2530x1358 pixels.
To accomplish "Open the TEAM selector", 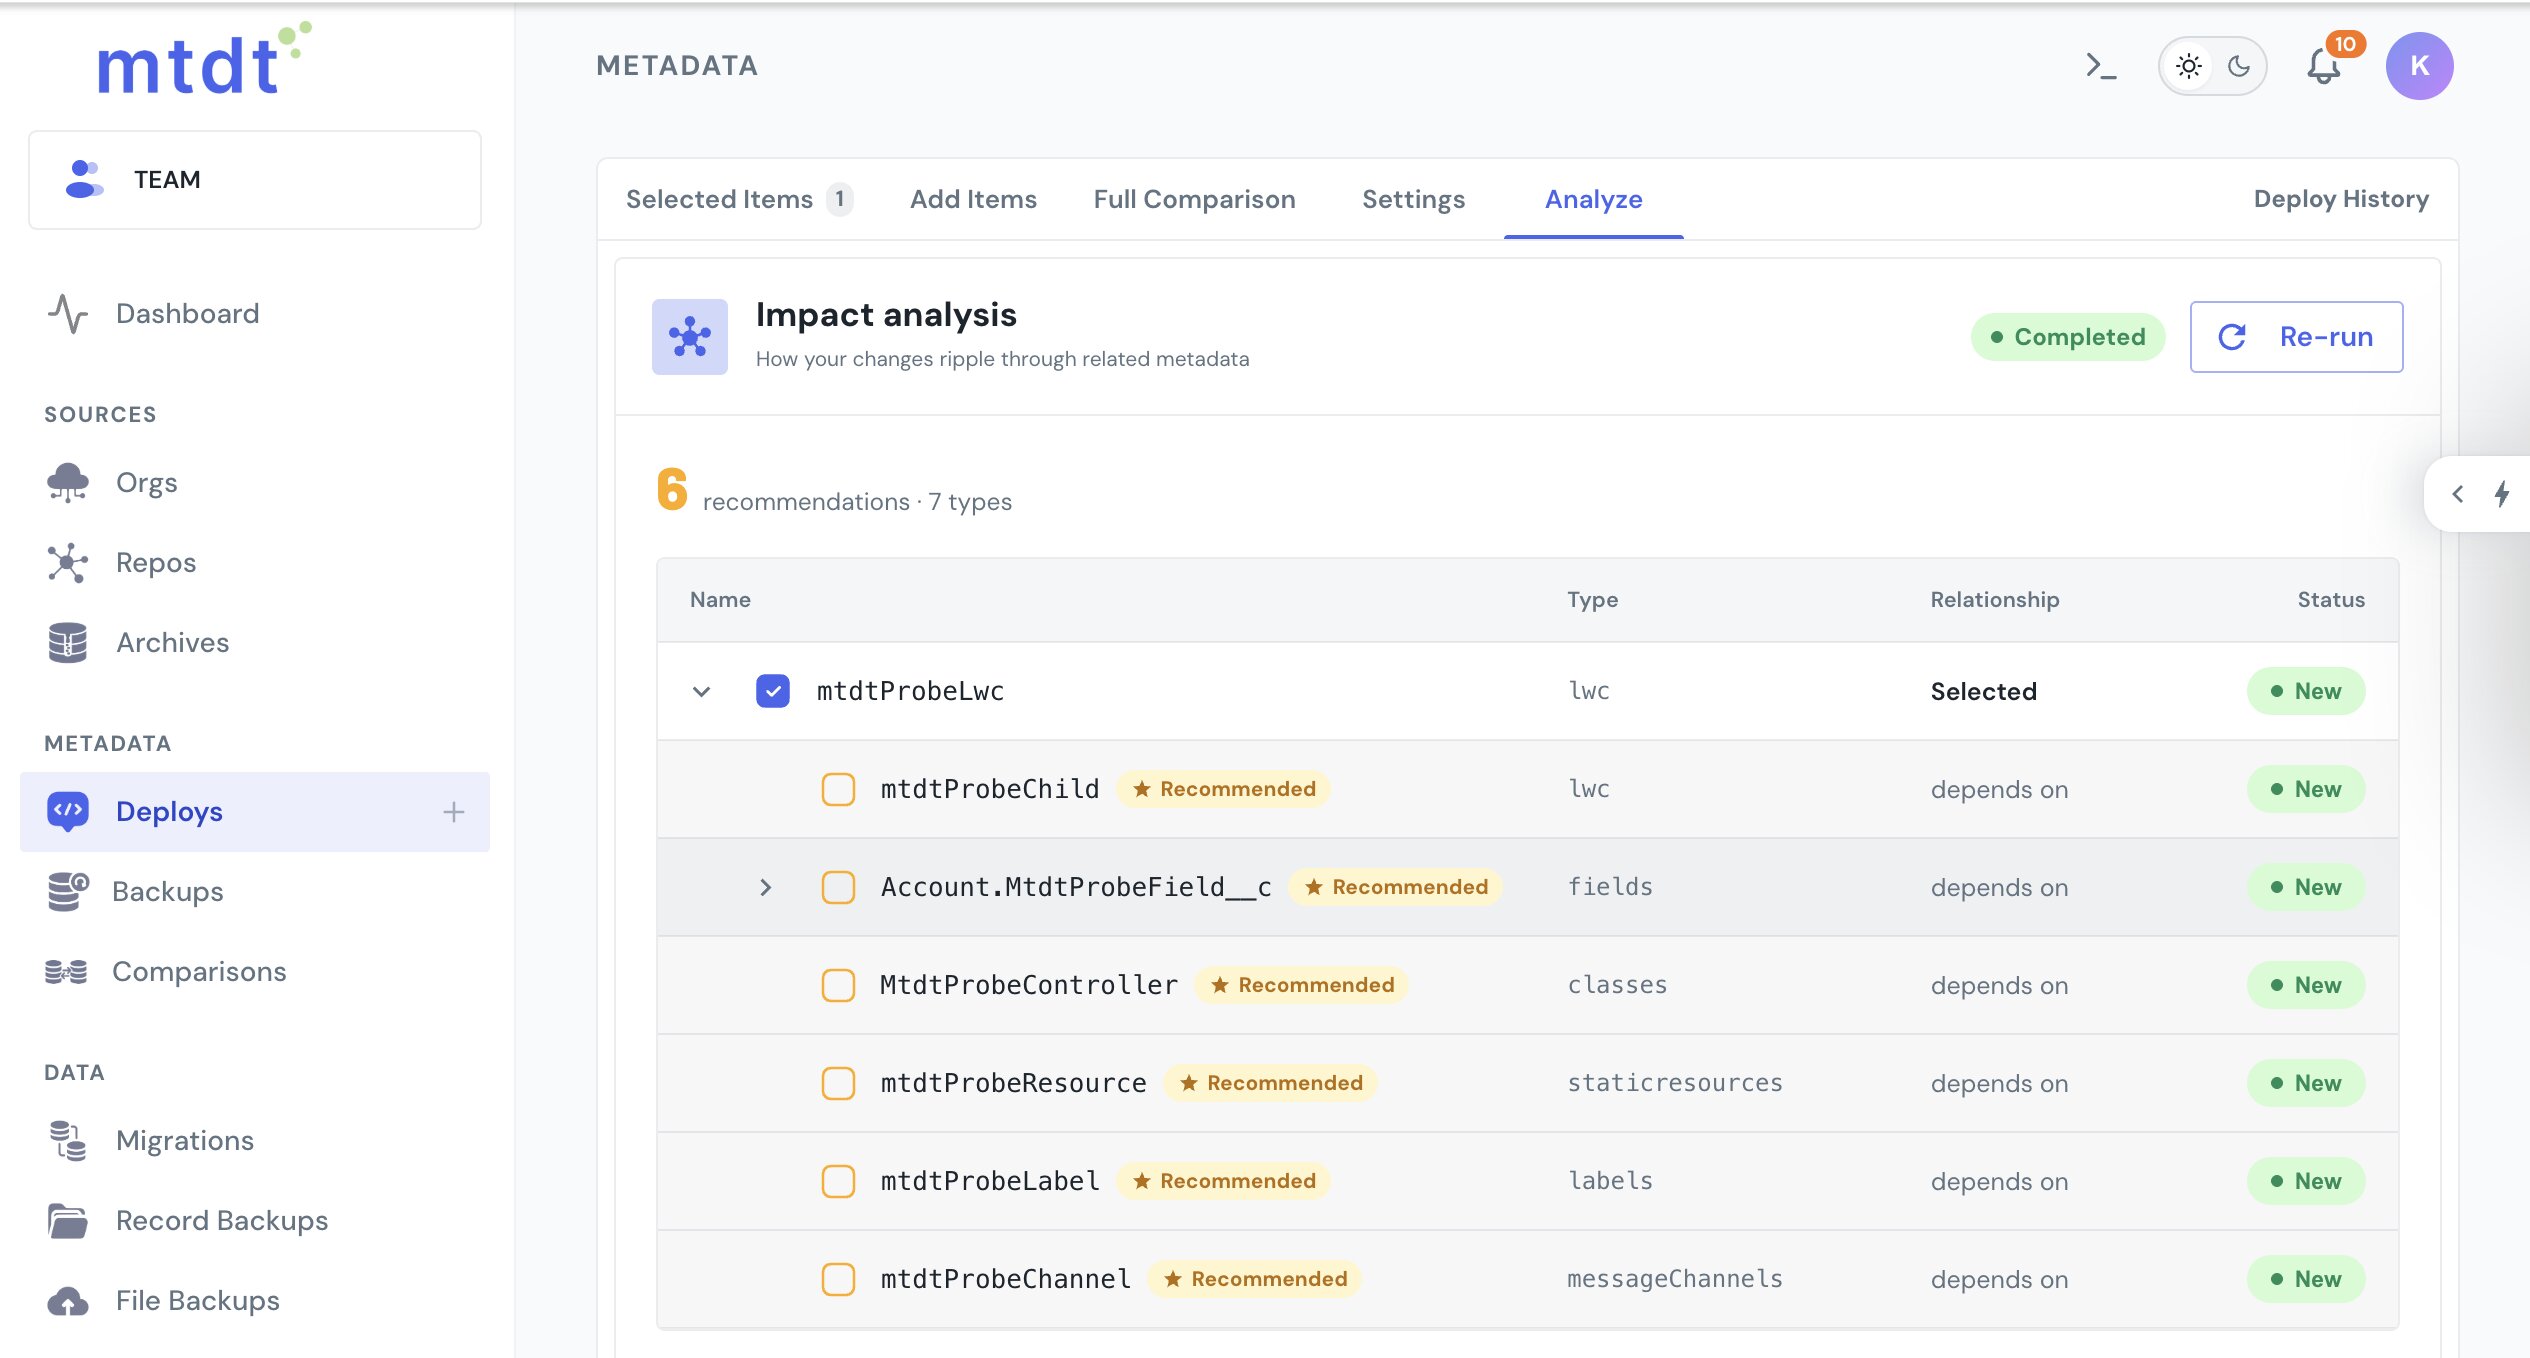I will point(255,180).
